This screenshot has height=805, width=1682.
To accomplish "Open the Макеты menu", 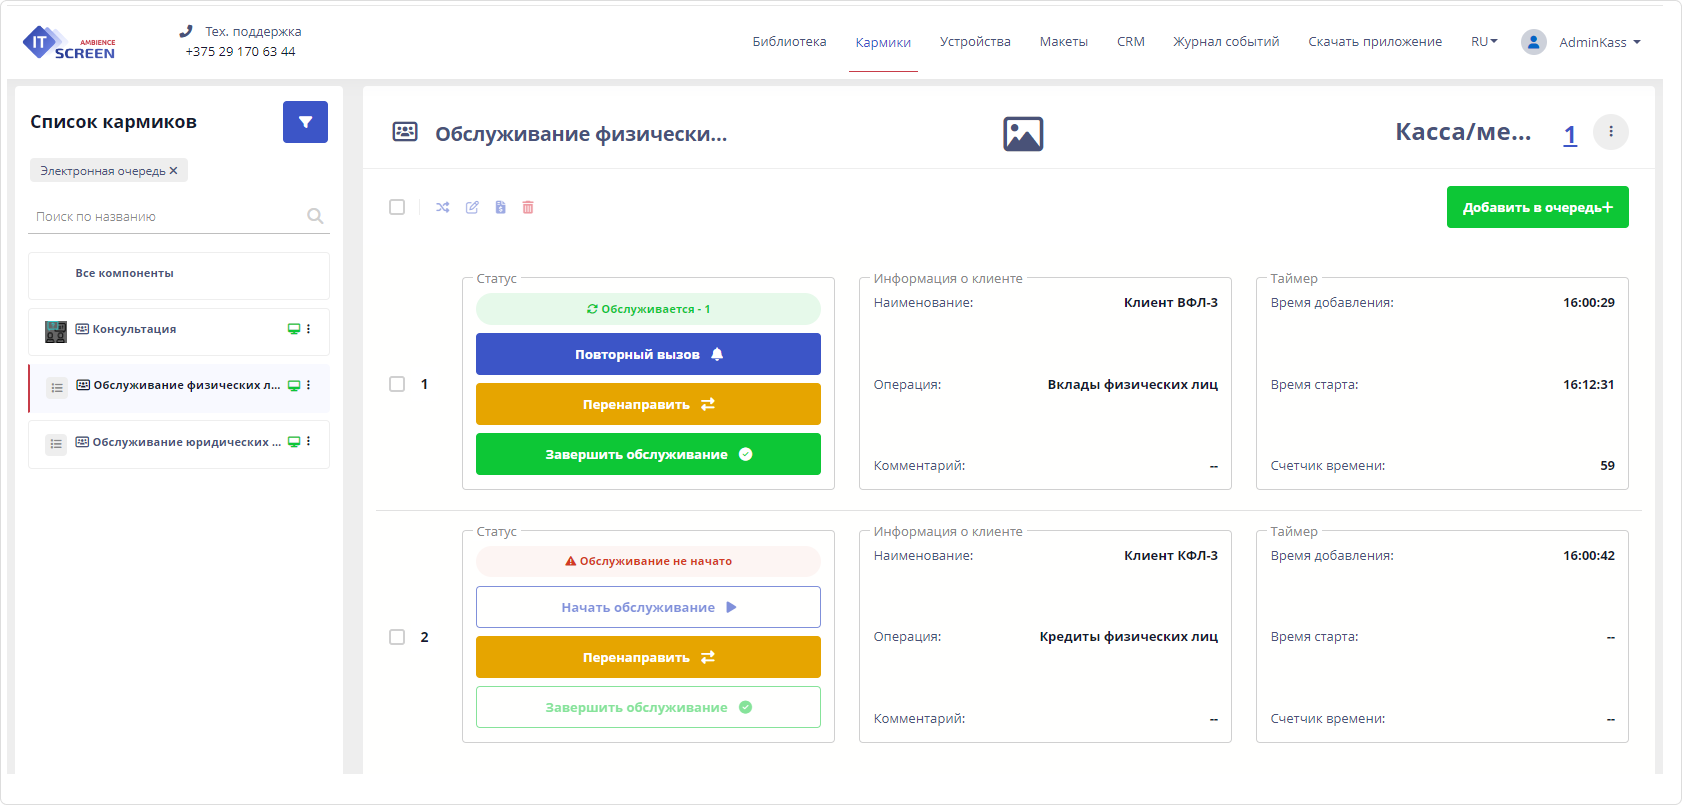I will 1063,42.
